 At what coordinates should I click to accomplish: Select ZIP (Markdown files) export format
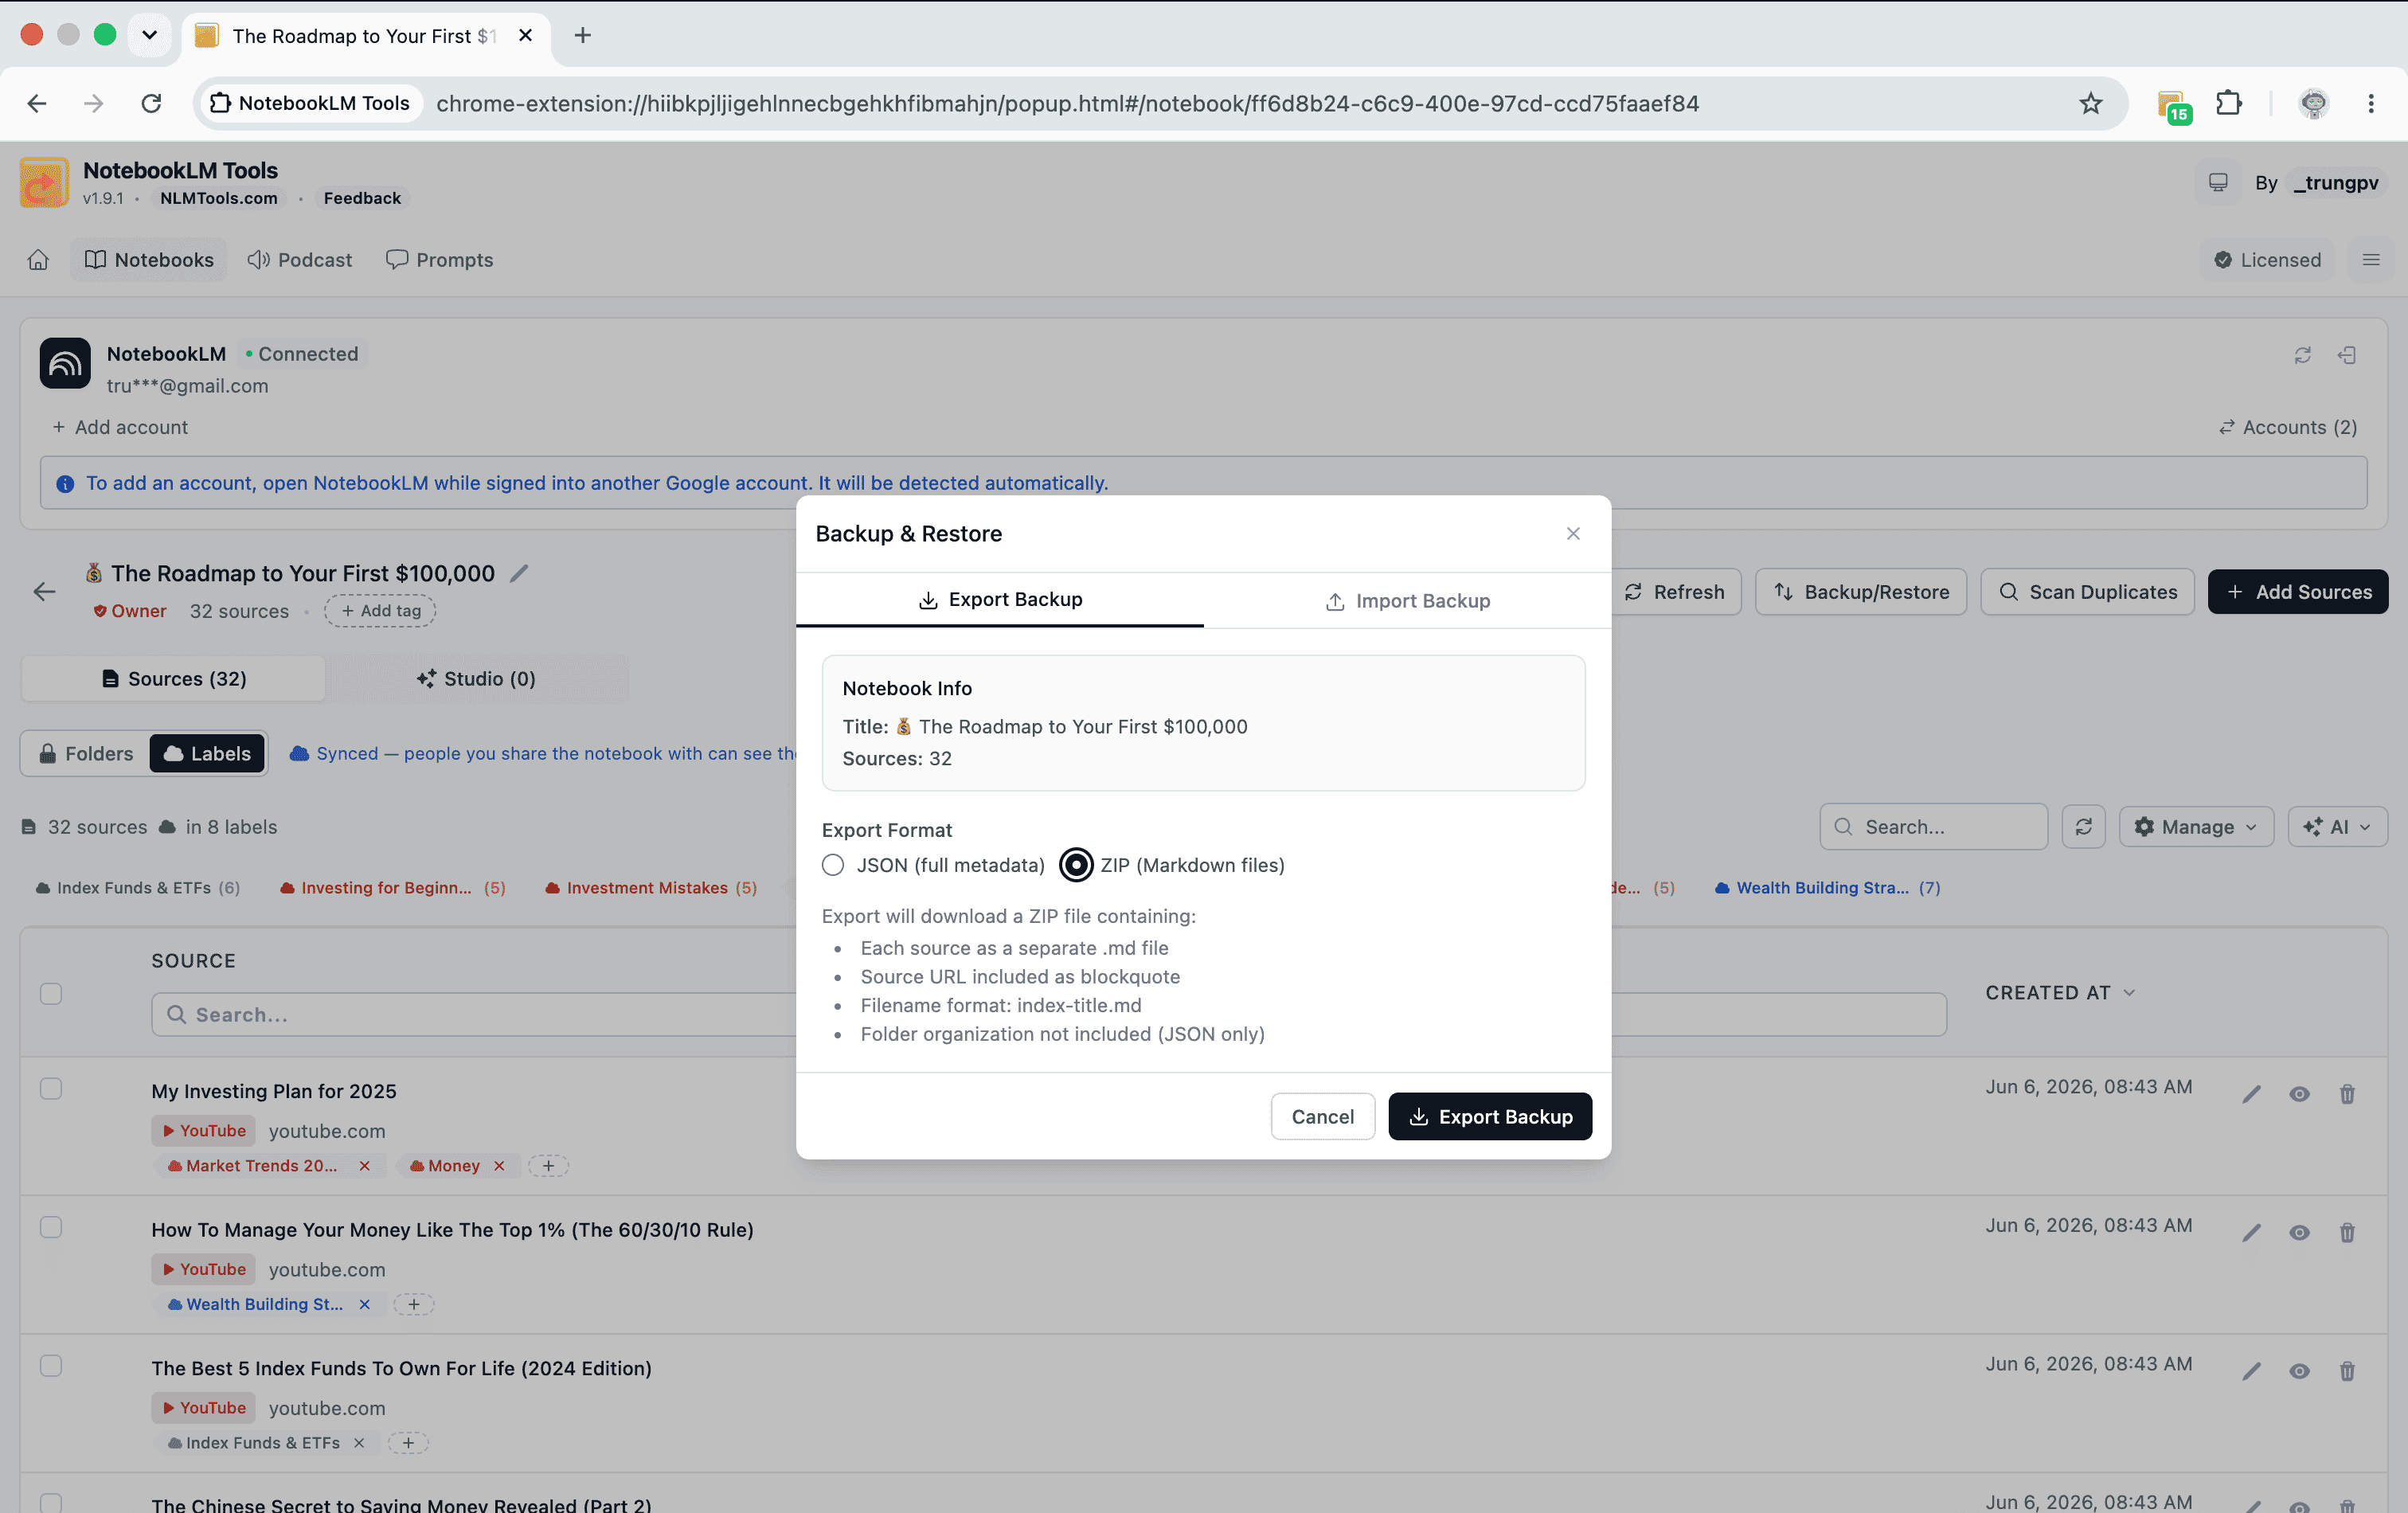click(1076, 865)
